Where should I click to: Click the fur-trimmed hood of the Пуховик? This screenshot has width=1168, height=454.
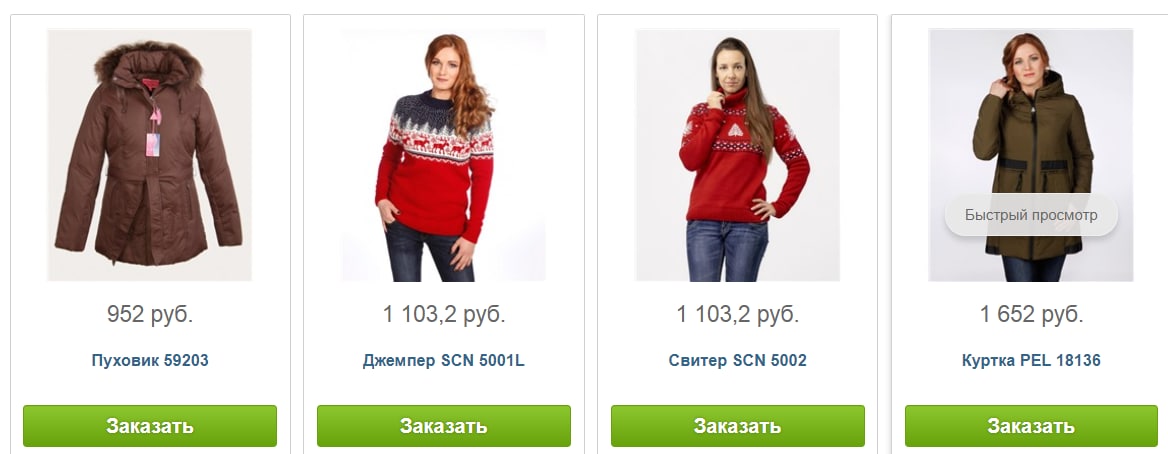click(x=148, y=63)
